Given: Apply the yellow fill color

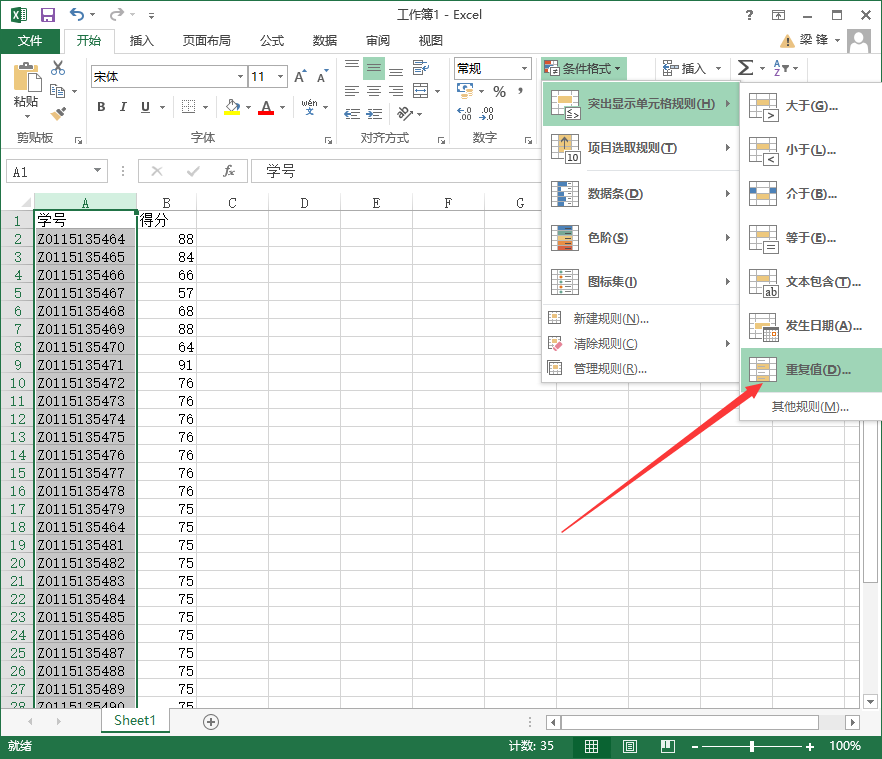Looking at the screenshot, I should pos(232,106).
